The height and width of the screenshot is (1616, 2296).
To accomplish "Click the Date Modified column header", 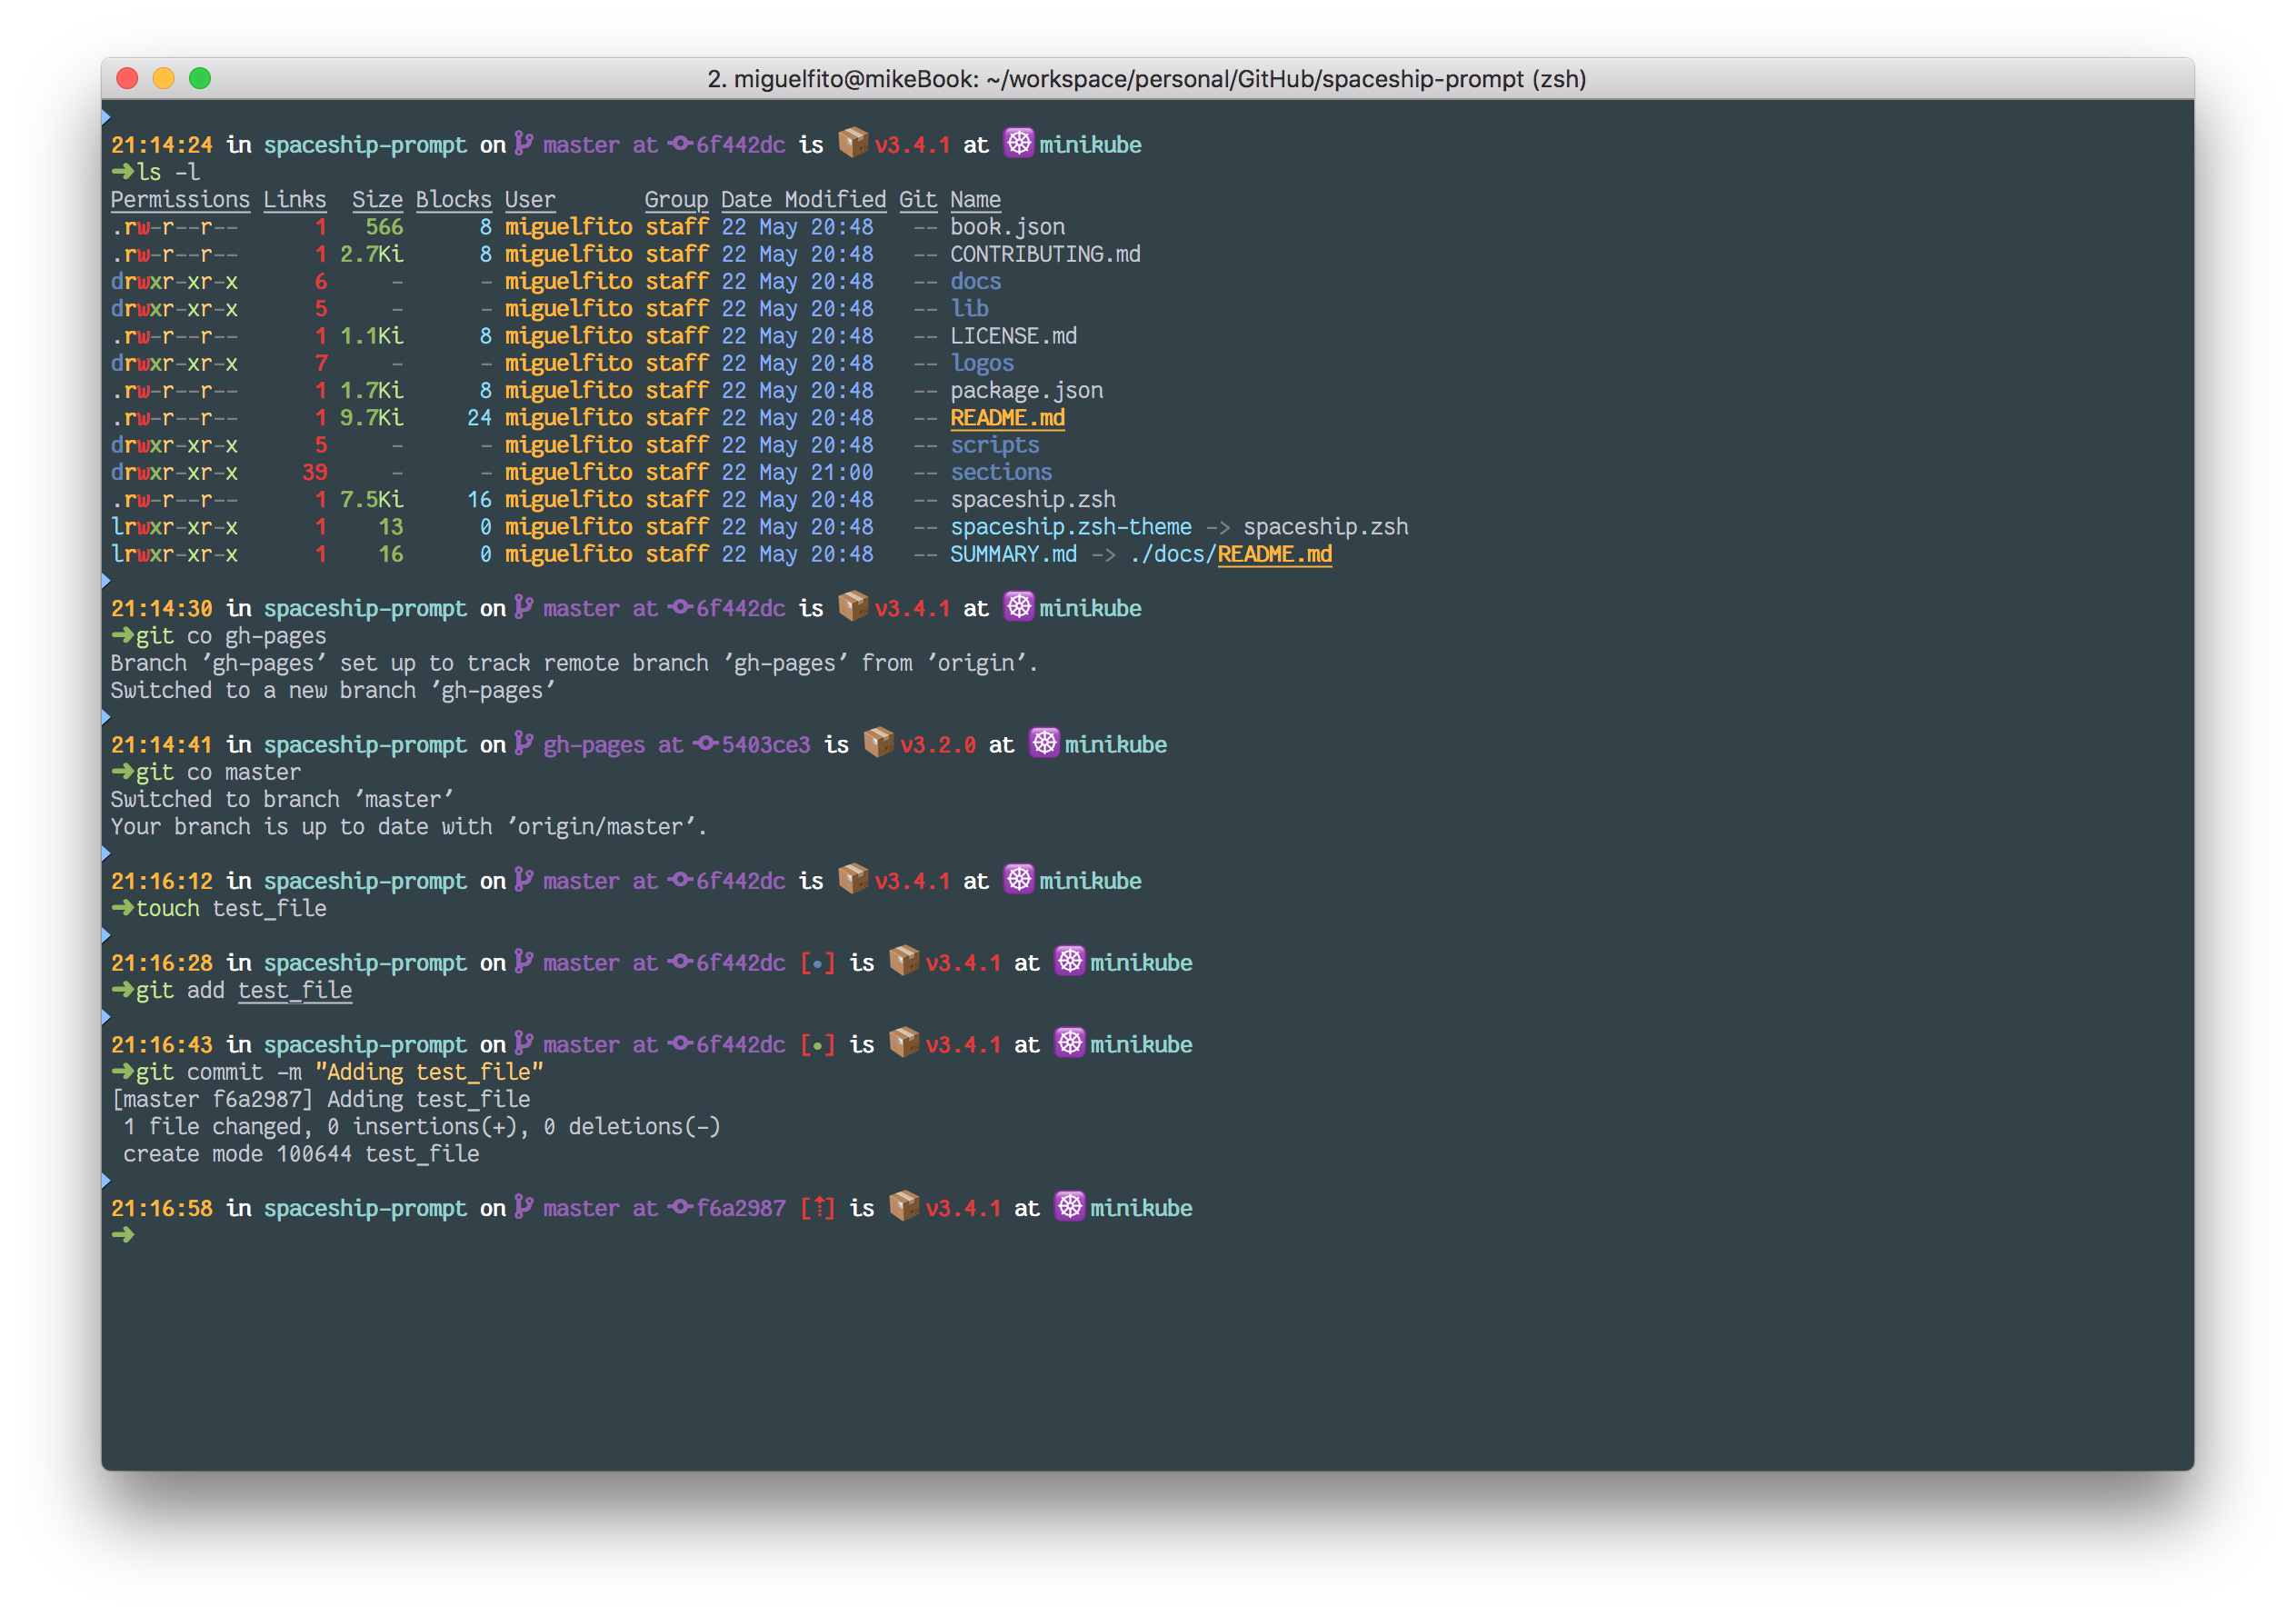I will click(x=803, y=199).
